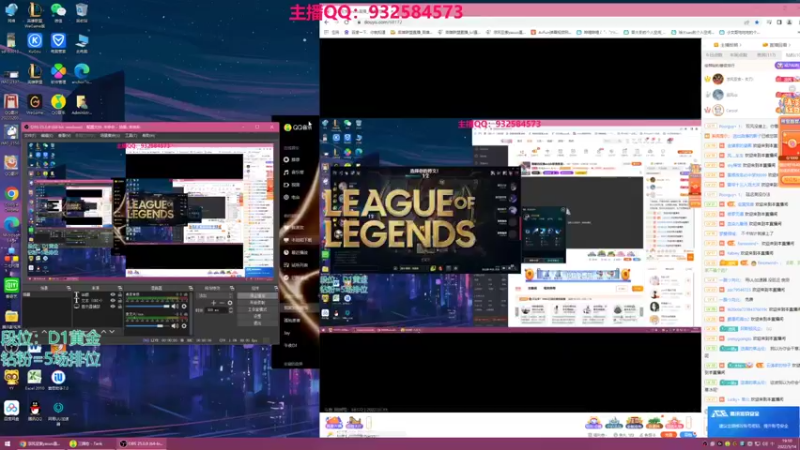This screenshot has height=450, width=800.
Task: Click Exit button in OBS Controls
Action: (257, 323)
